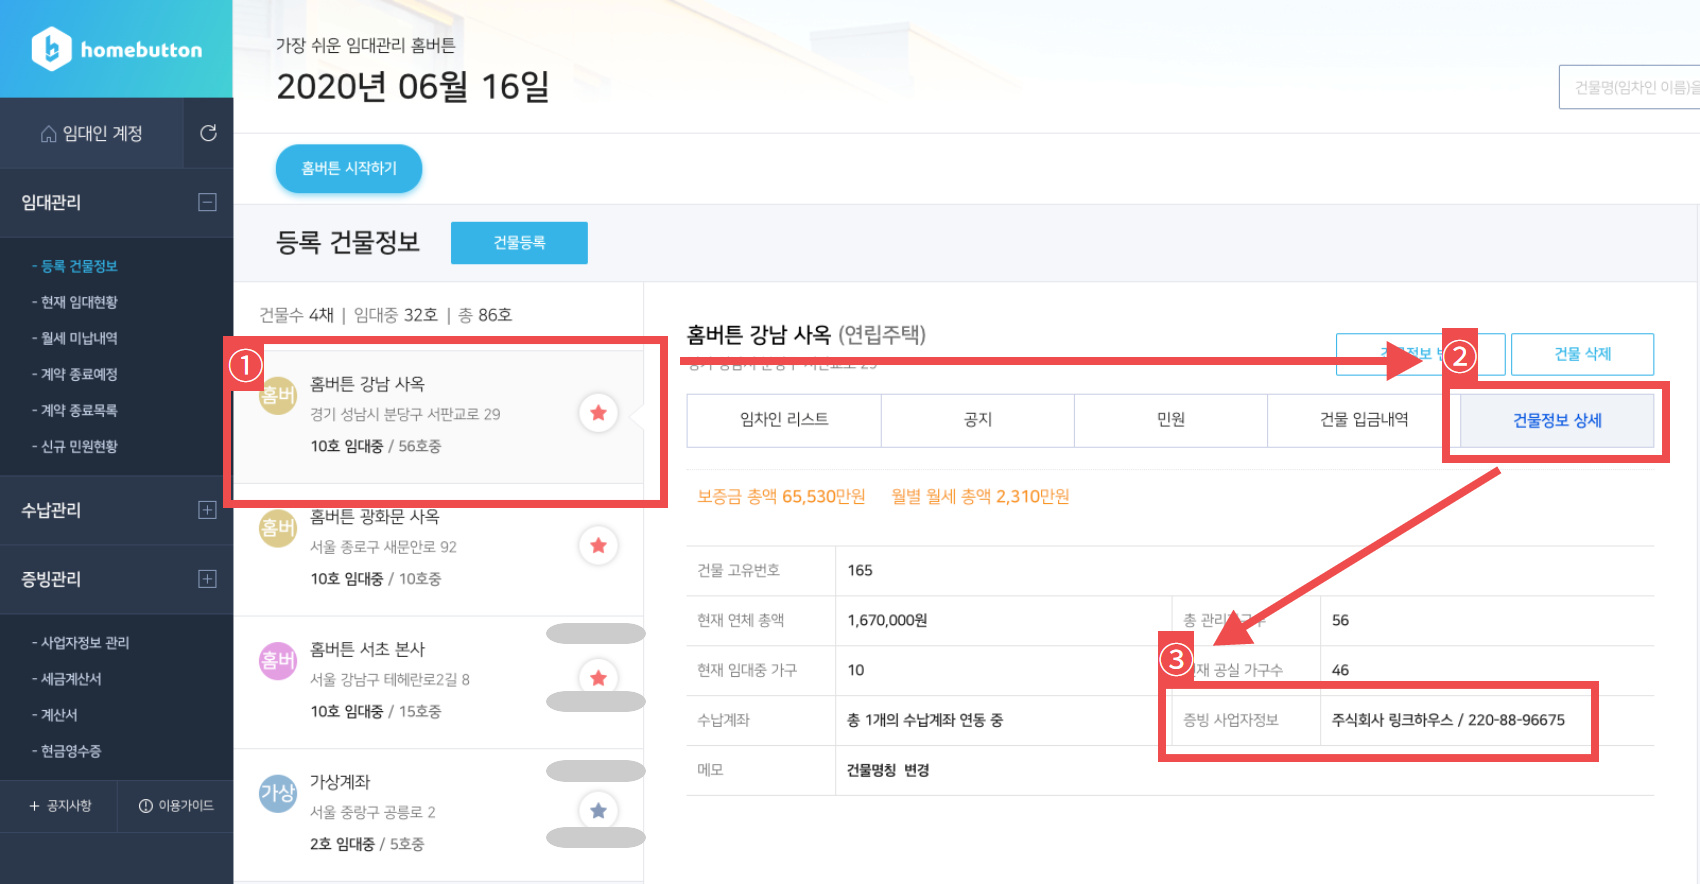The height and width of the screenshot is (884, 1700).
Task: Click 임대인 계정 label
Action: [102, 134]
